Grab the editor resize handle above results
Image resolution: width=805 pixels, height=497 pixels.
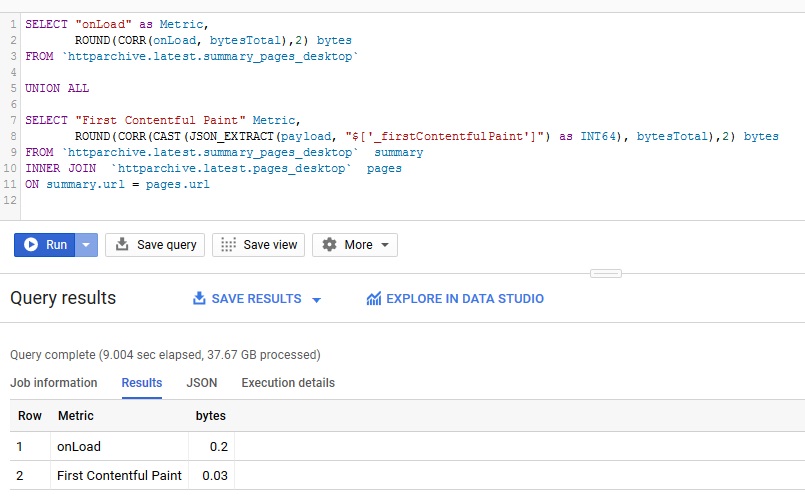pyautogui.click(x=605, y=273)
